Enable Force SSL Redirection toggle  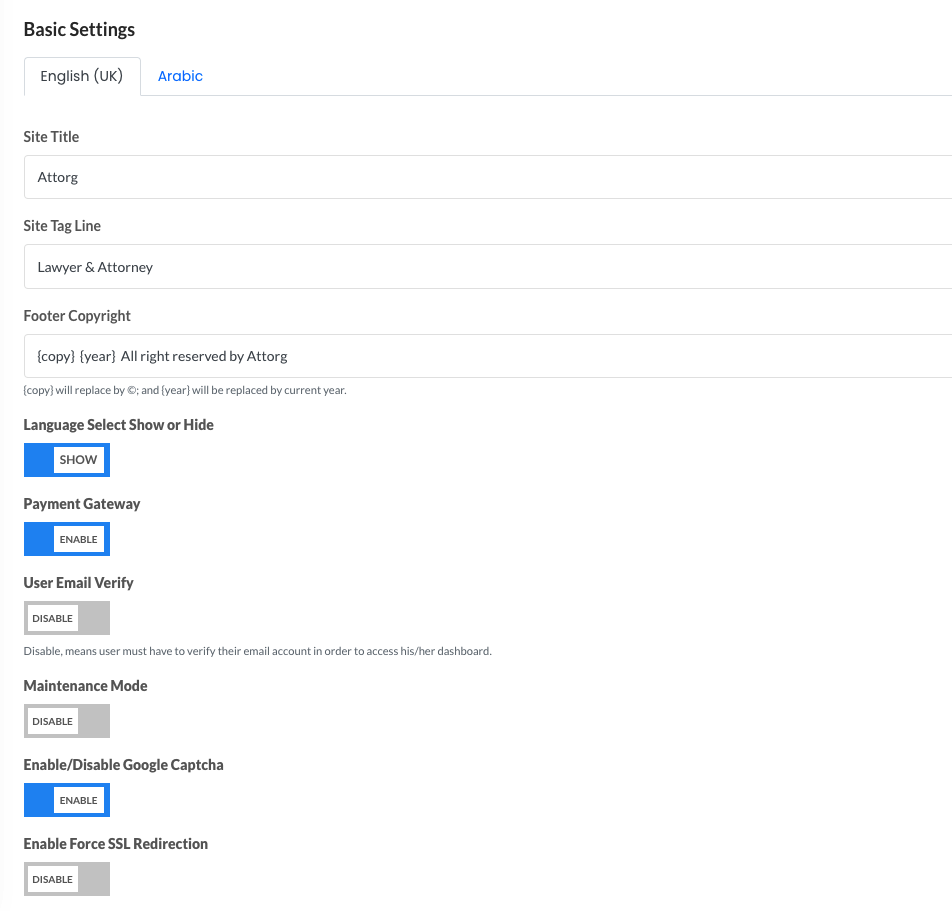(67, 879)
